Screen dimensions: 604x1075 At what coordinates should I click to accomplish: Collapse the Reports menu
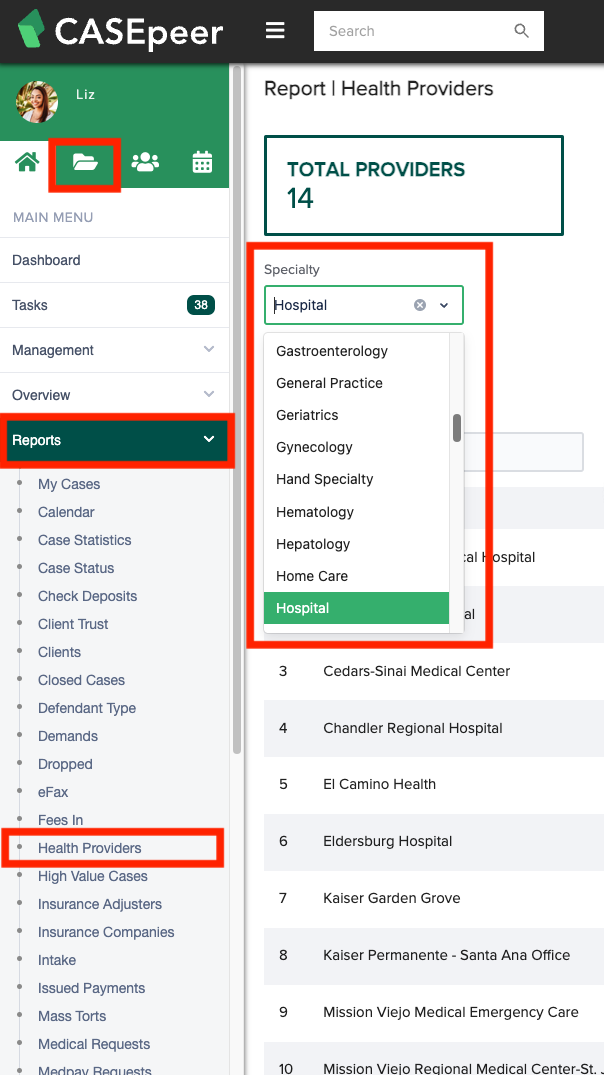(x=114, y=440)
